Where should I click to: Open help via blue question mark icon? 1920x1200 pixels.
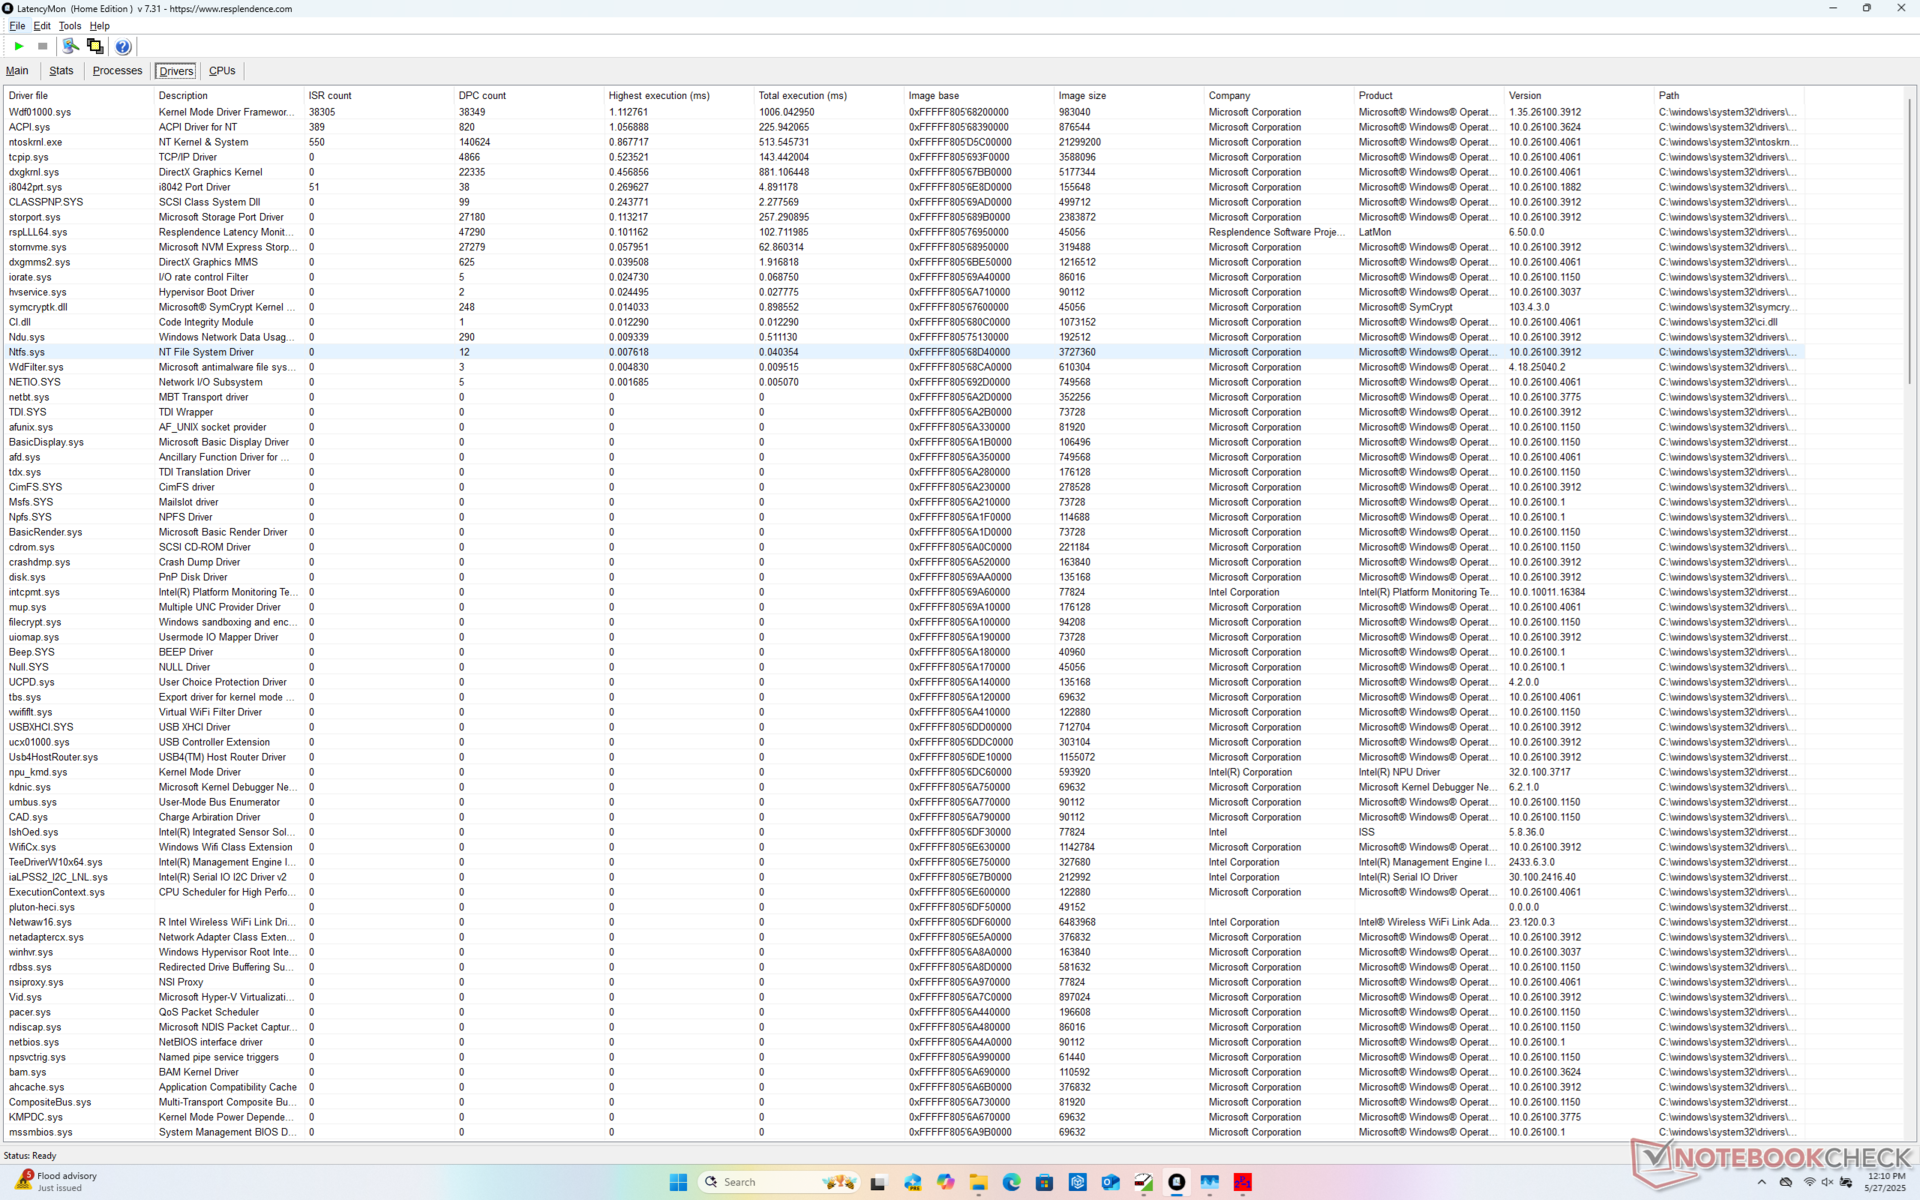click(123, 46)
